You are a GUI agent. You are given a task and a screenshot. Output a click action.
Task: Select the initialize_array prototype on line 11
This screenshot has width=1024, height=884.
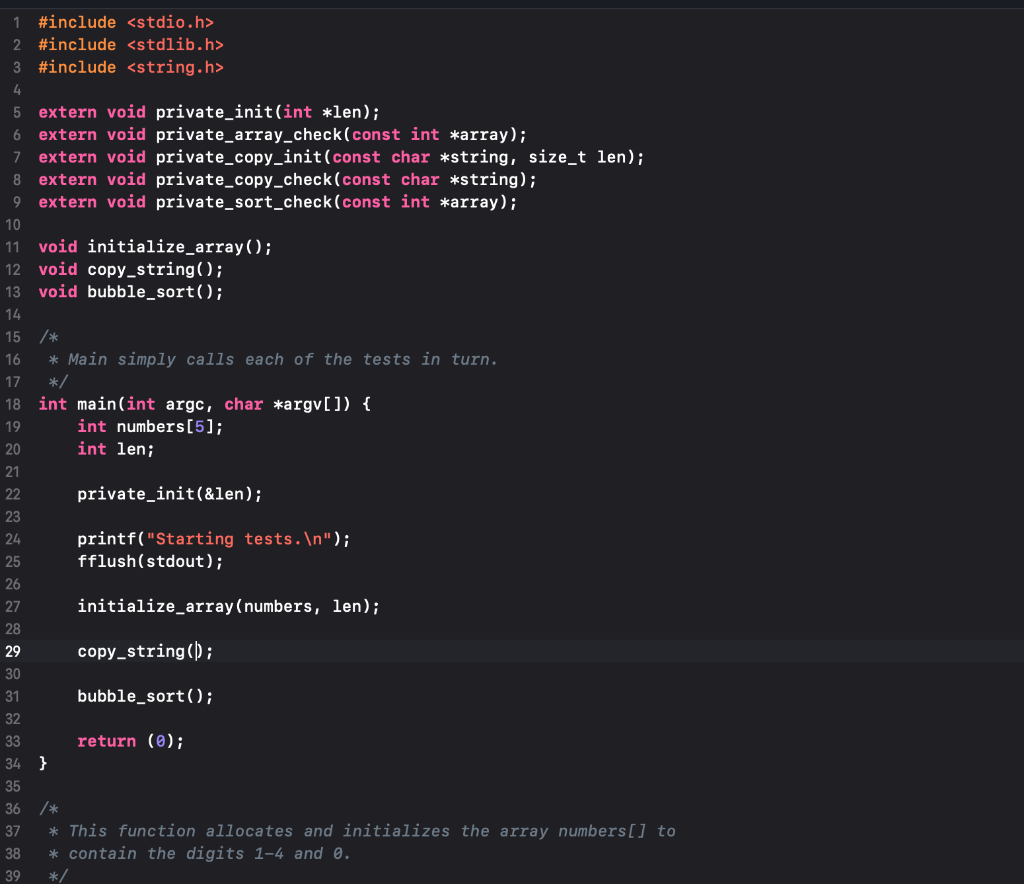154,246
